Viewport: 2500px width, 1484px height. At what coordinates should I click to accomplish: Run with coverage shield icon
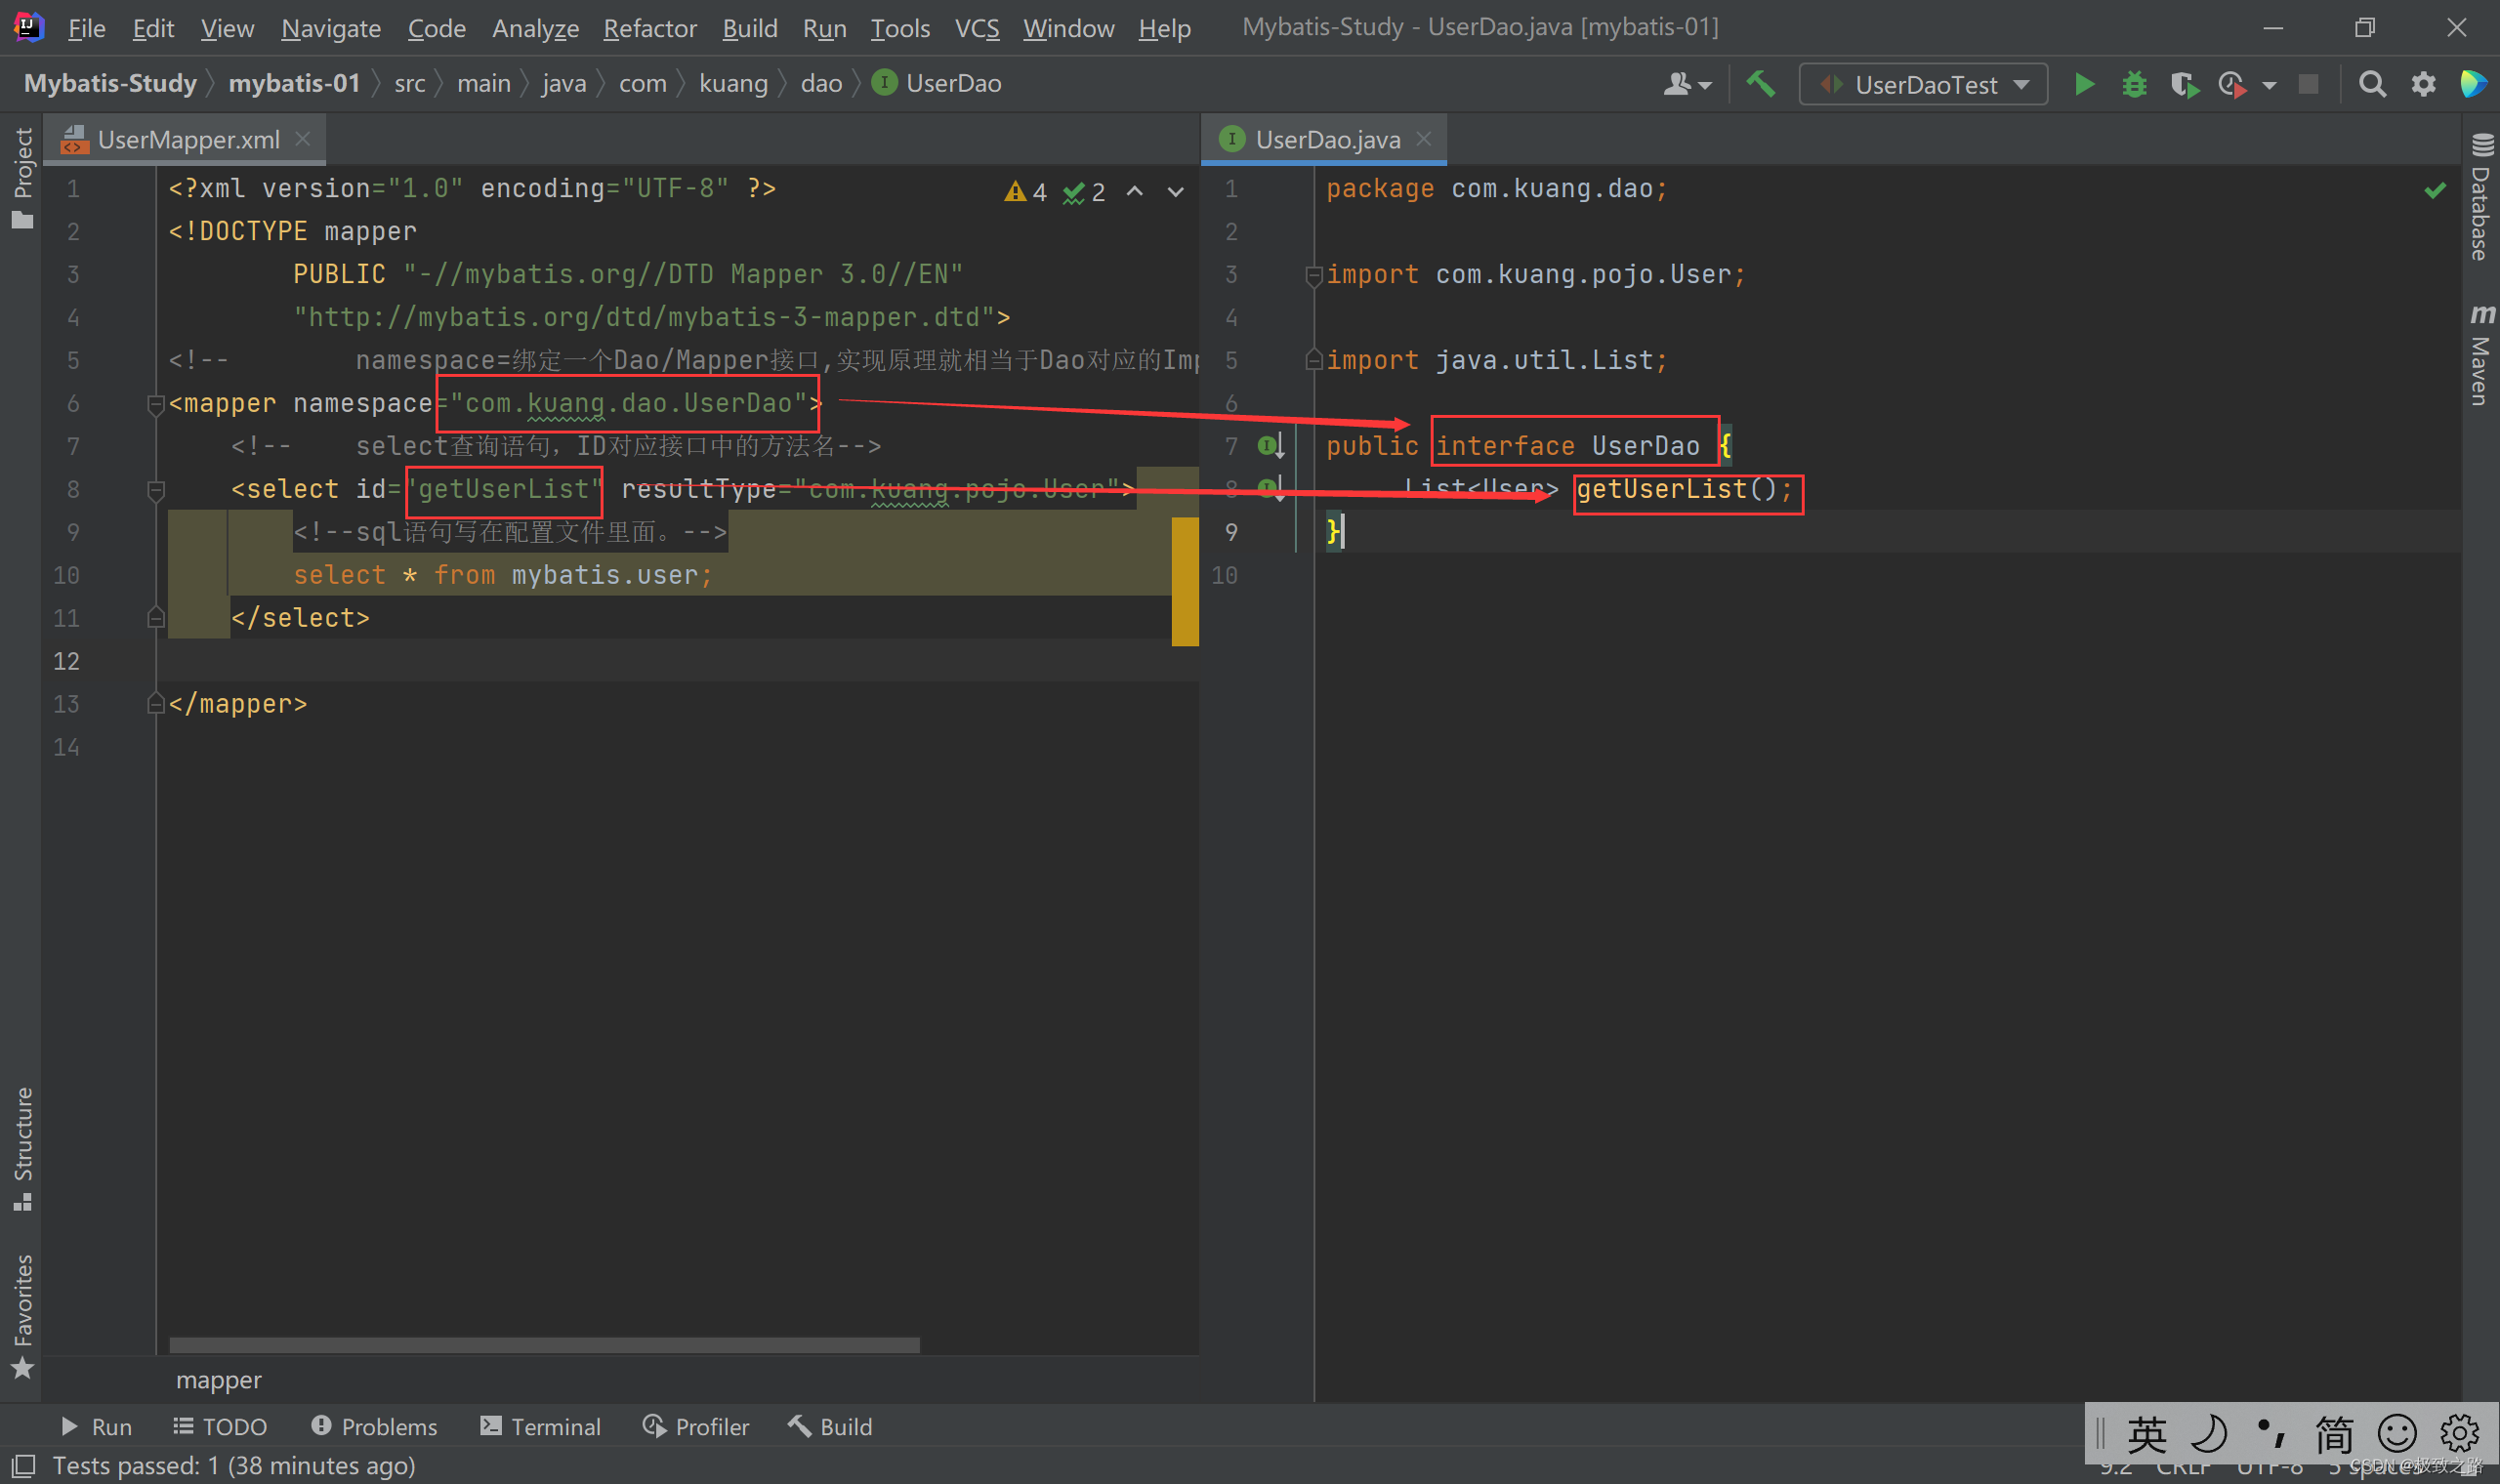point(2184,85)
